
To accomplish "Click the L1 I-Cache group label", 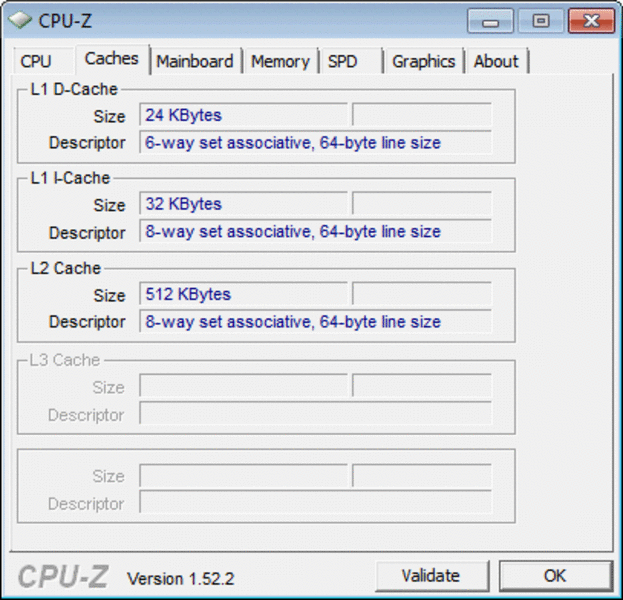I will [70, 178].
